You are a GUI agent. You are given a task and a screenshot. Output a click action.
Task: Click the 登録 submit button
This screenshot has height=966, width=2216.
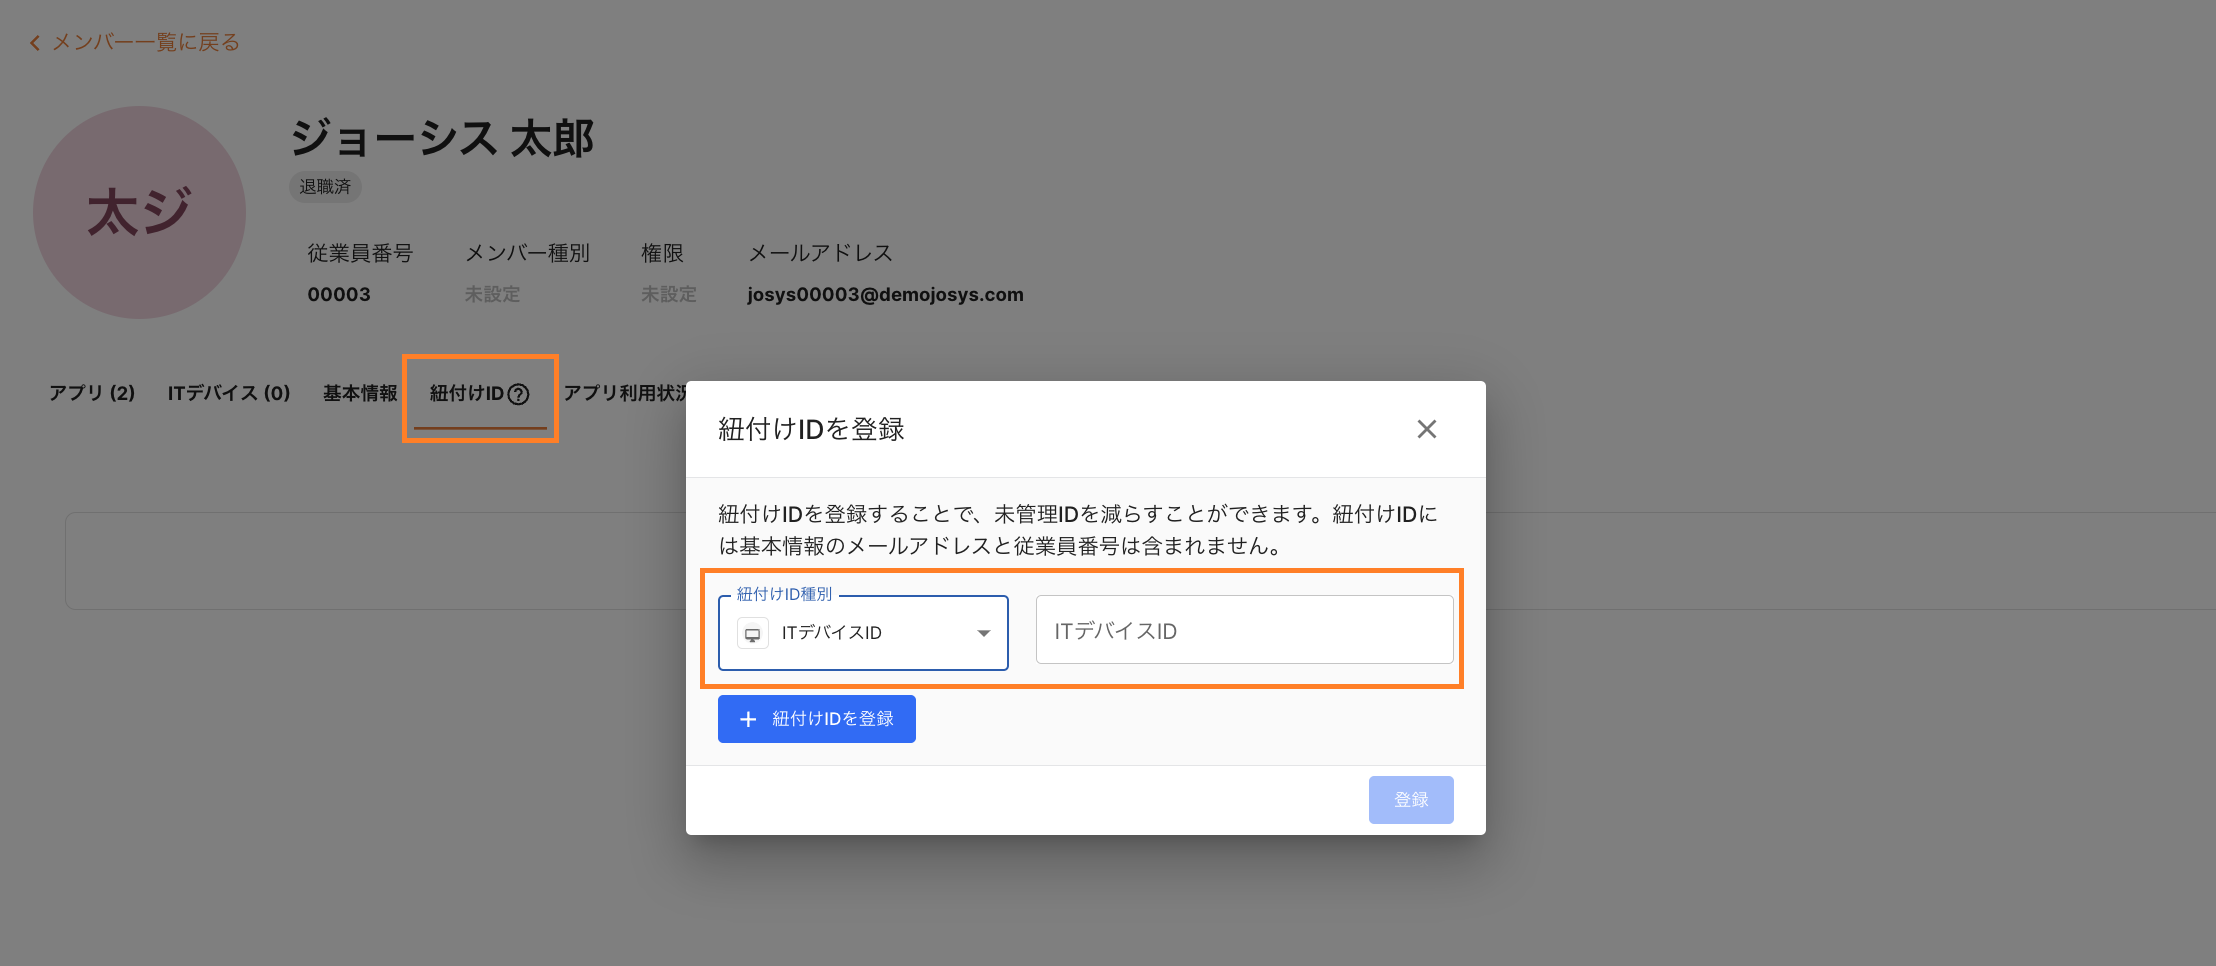[x=1410, y=800]
